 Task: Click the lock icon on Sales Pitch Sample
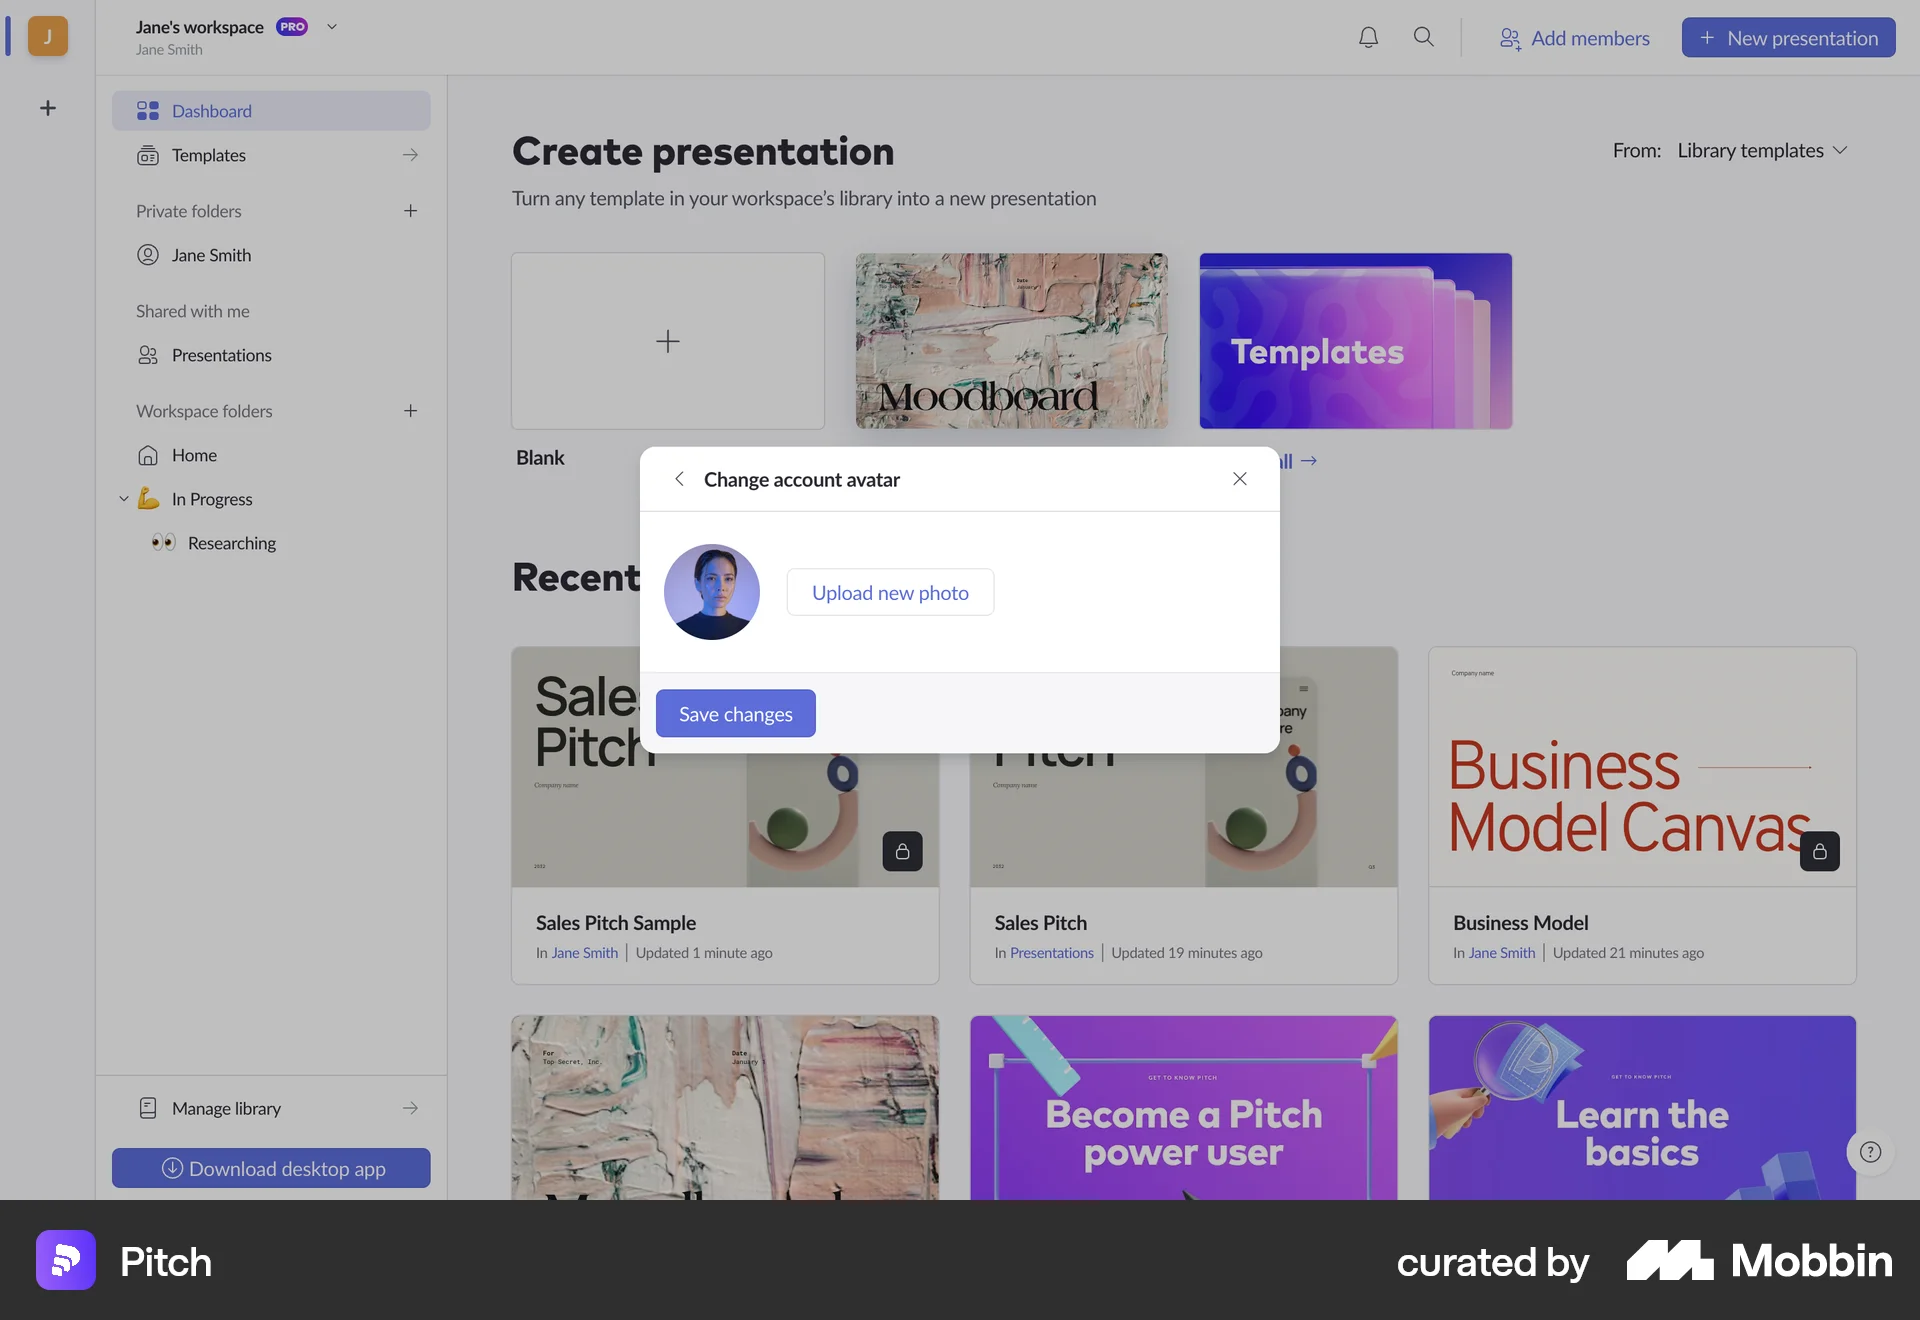(902, 851)
